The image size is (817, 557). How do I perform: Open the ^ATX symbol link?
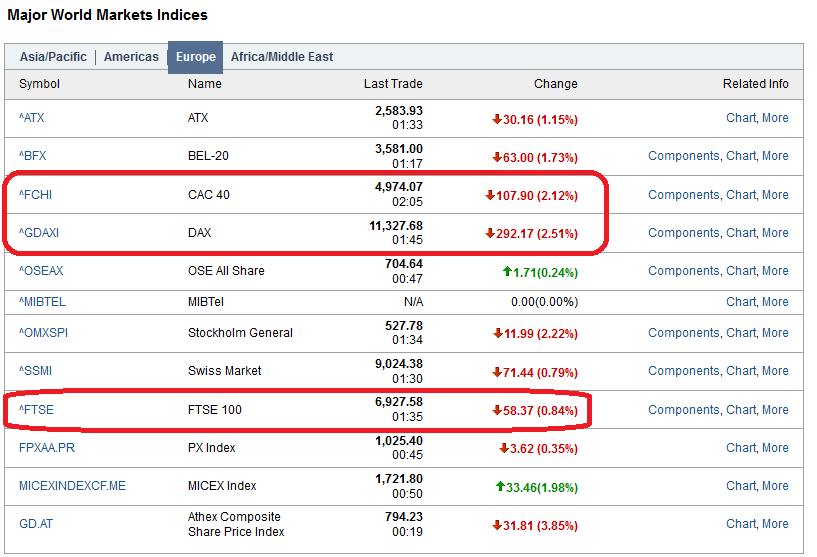[x=31, y=118]
